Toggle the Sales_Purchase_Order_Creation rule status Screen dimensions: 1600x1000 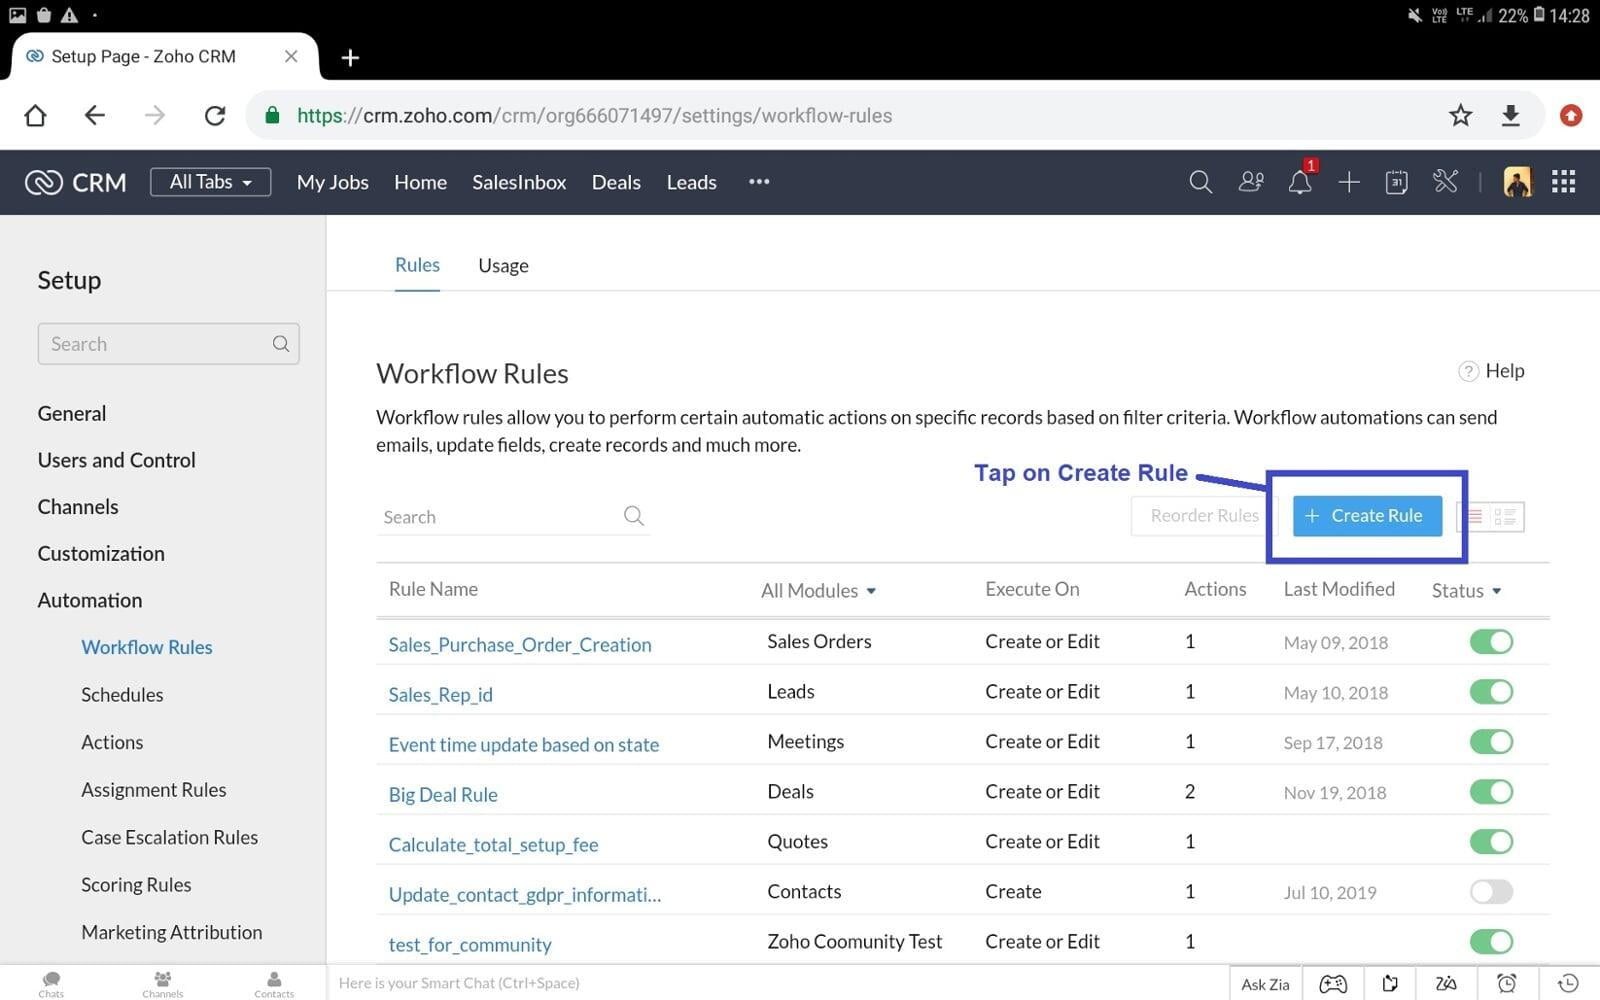[1491, 642]
